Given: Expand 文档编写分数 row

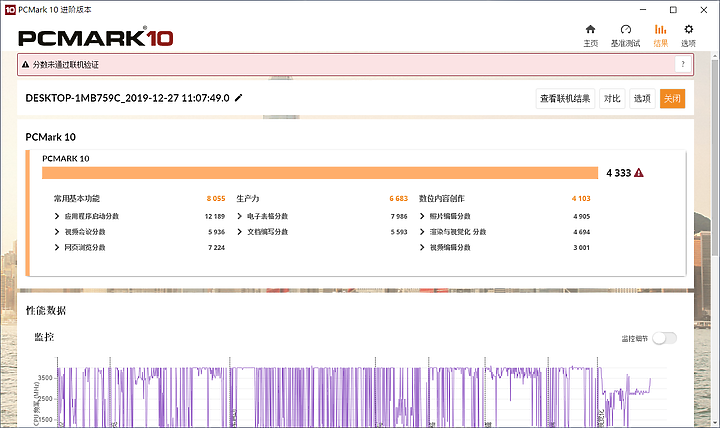Looking at the screenshot, I should click(240, 231).
